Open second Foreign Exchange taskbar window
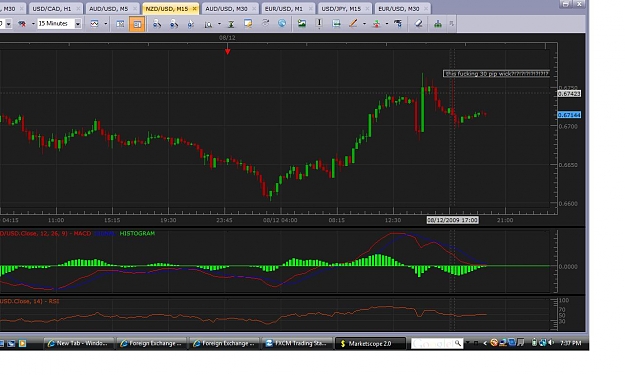 pos(224,343)
